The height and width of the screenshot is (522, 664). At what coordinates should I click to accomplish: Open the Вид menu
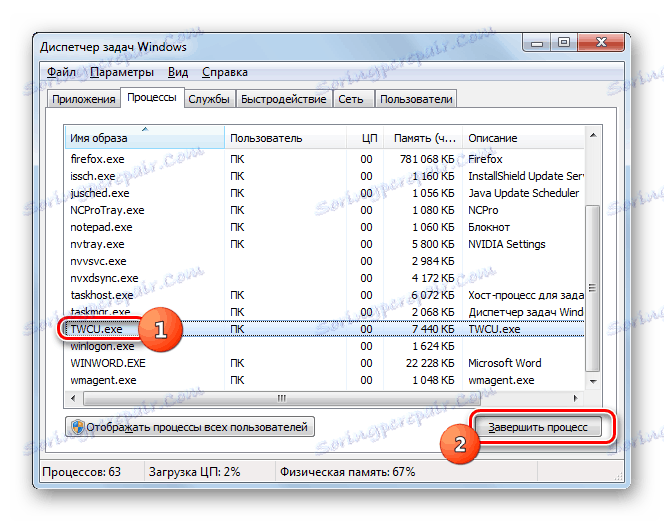click(177, 72)
